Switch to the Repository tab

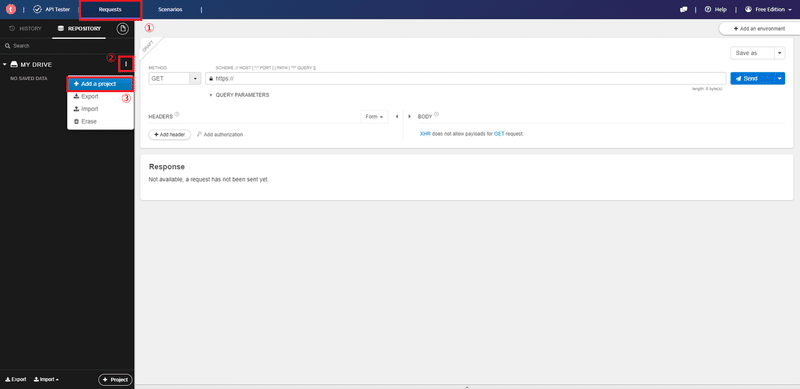click(x=79, y=29)
